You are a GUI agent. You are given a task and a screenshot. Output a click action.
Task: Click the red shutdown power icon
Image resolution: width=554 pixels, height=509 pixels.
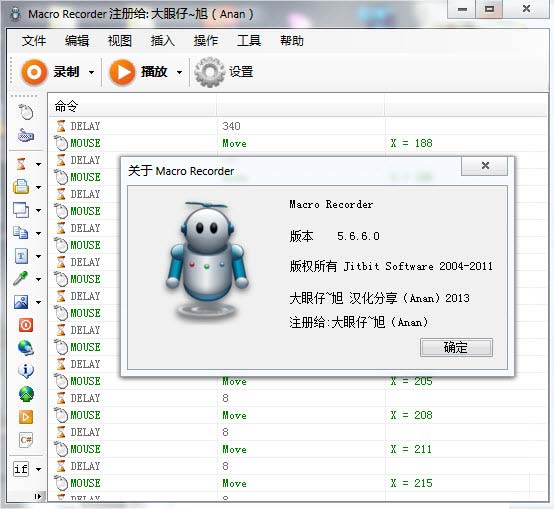pyautogui.click(x=26, y=325)
